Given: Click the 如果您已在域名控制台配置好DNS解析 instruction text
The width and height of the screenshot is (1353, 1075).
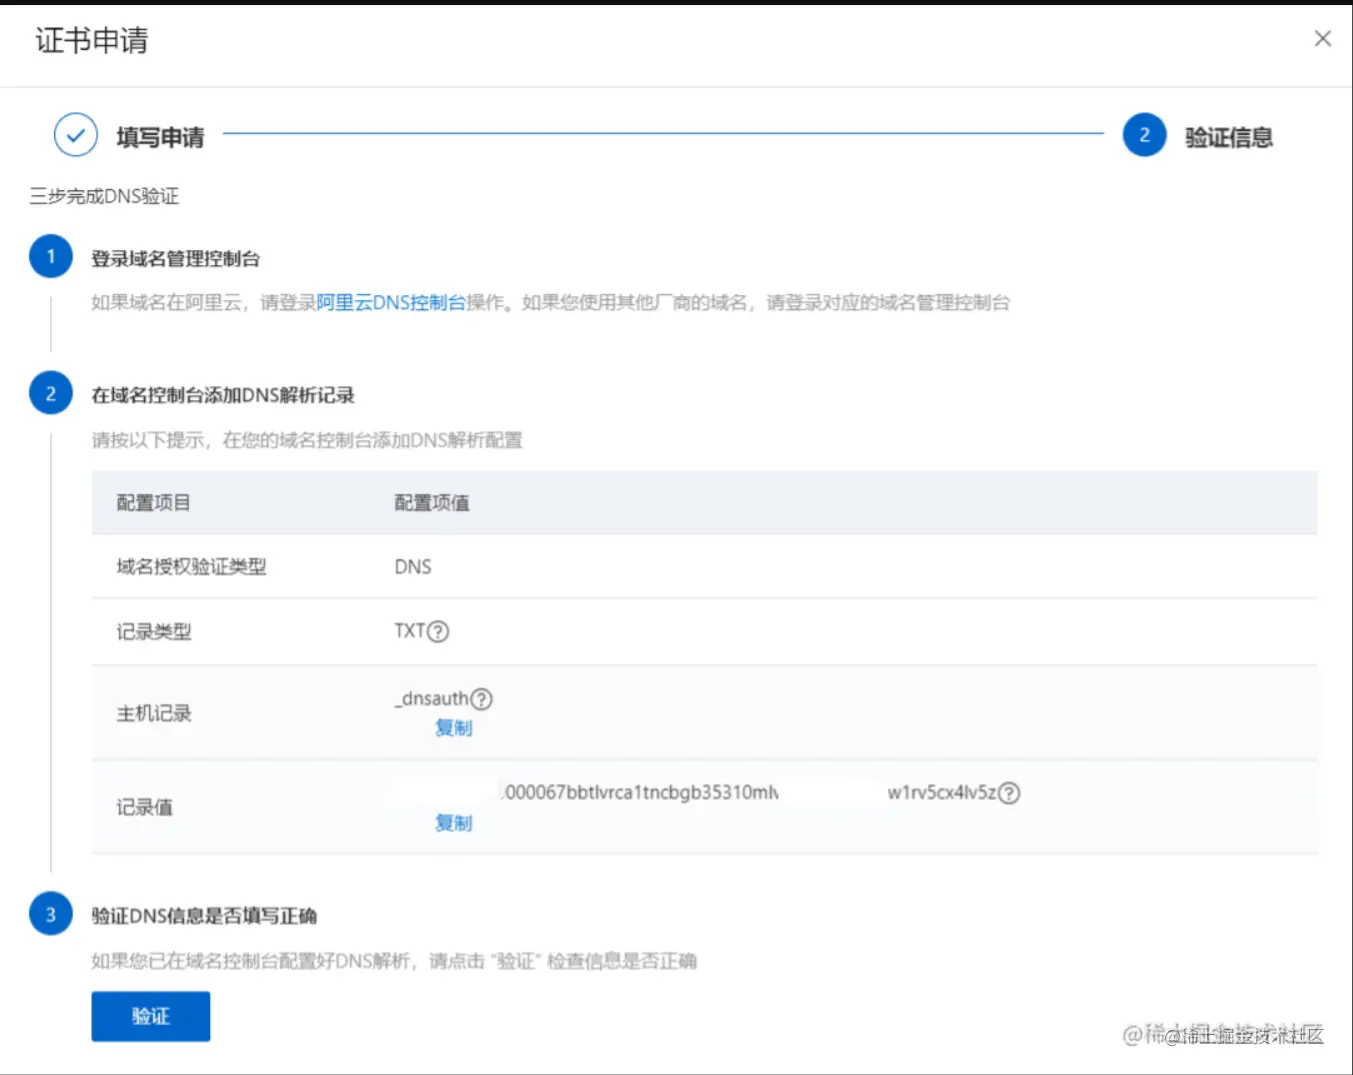Looking at the screenshot, I should click(x=394, y=961).
